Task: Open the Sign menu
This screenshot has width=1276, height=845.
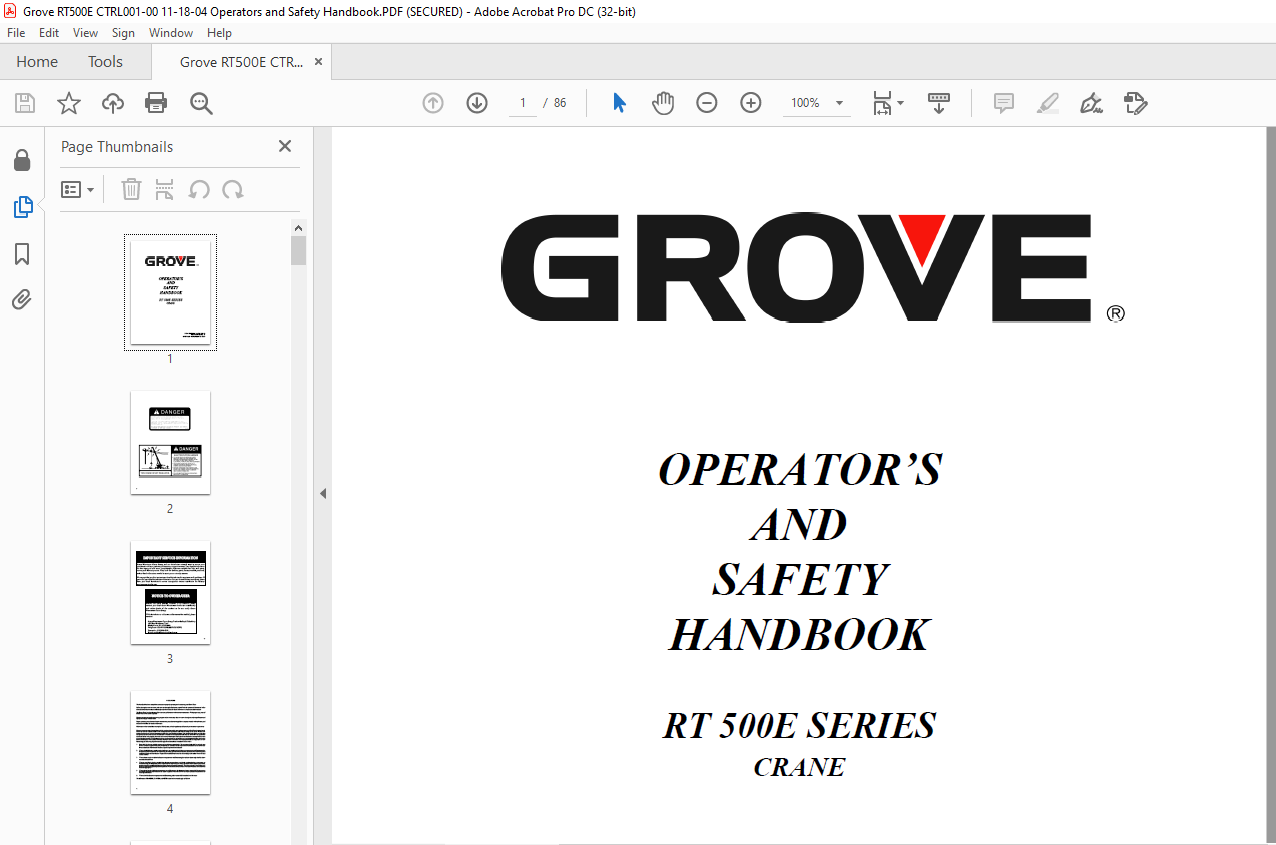Action: 123,33
